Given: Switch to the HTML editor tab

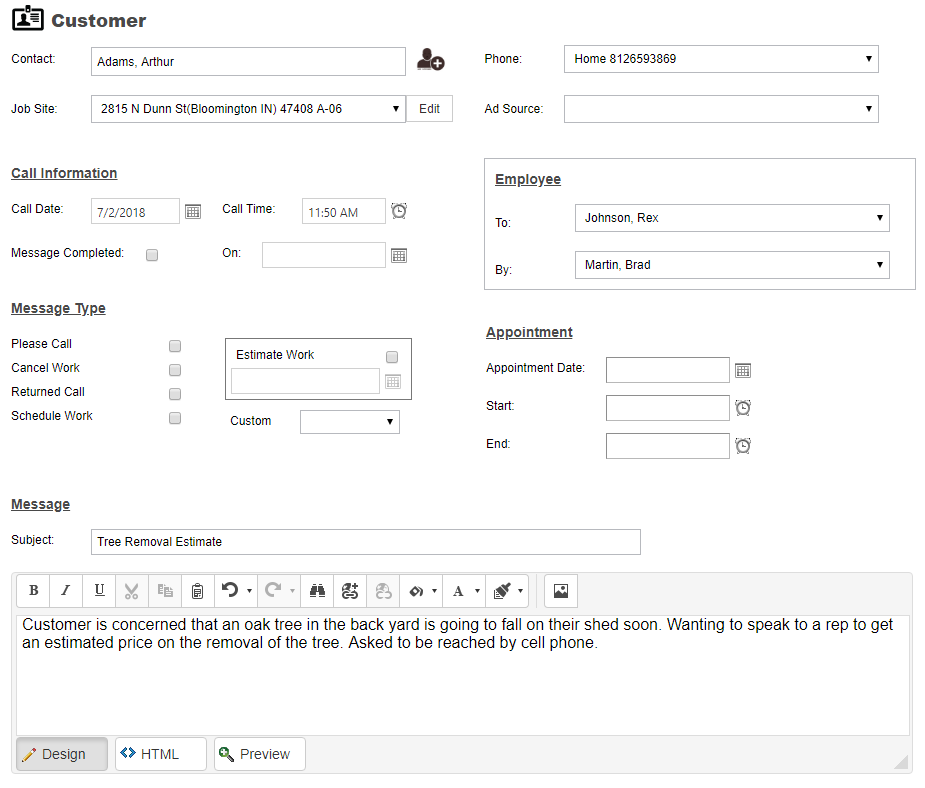Looking at the screenshot, I should [160, 754].
